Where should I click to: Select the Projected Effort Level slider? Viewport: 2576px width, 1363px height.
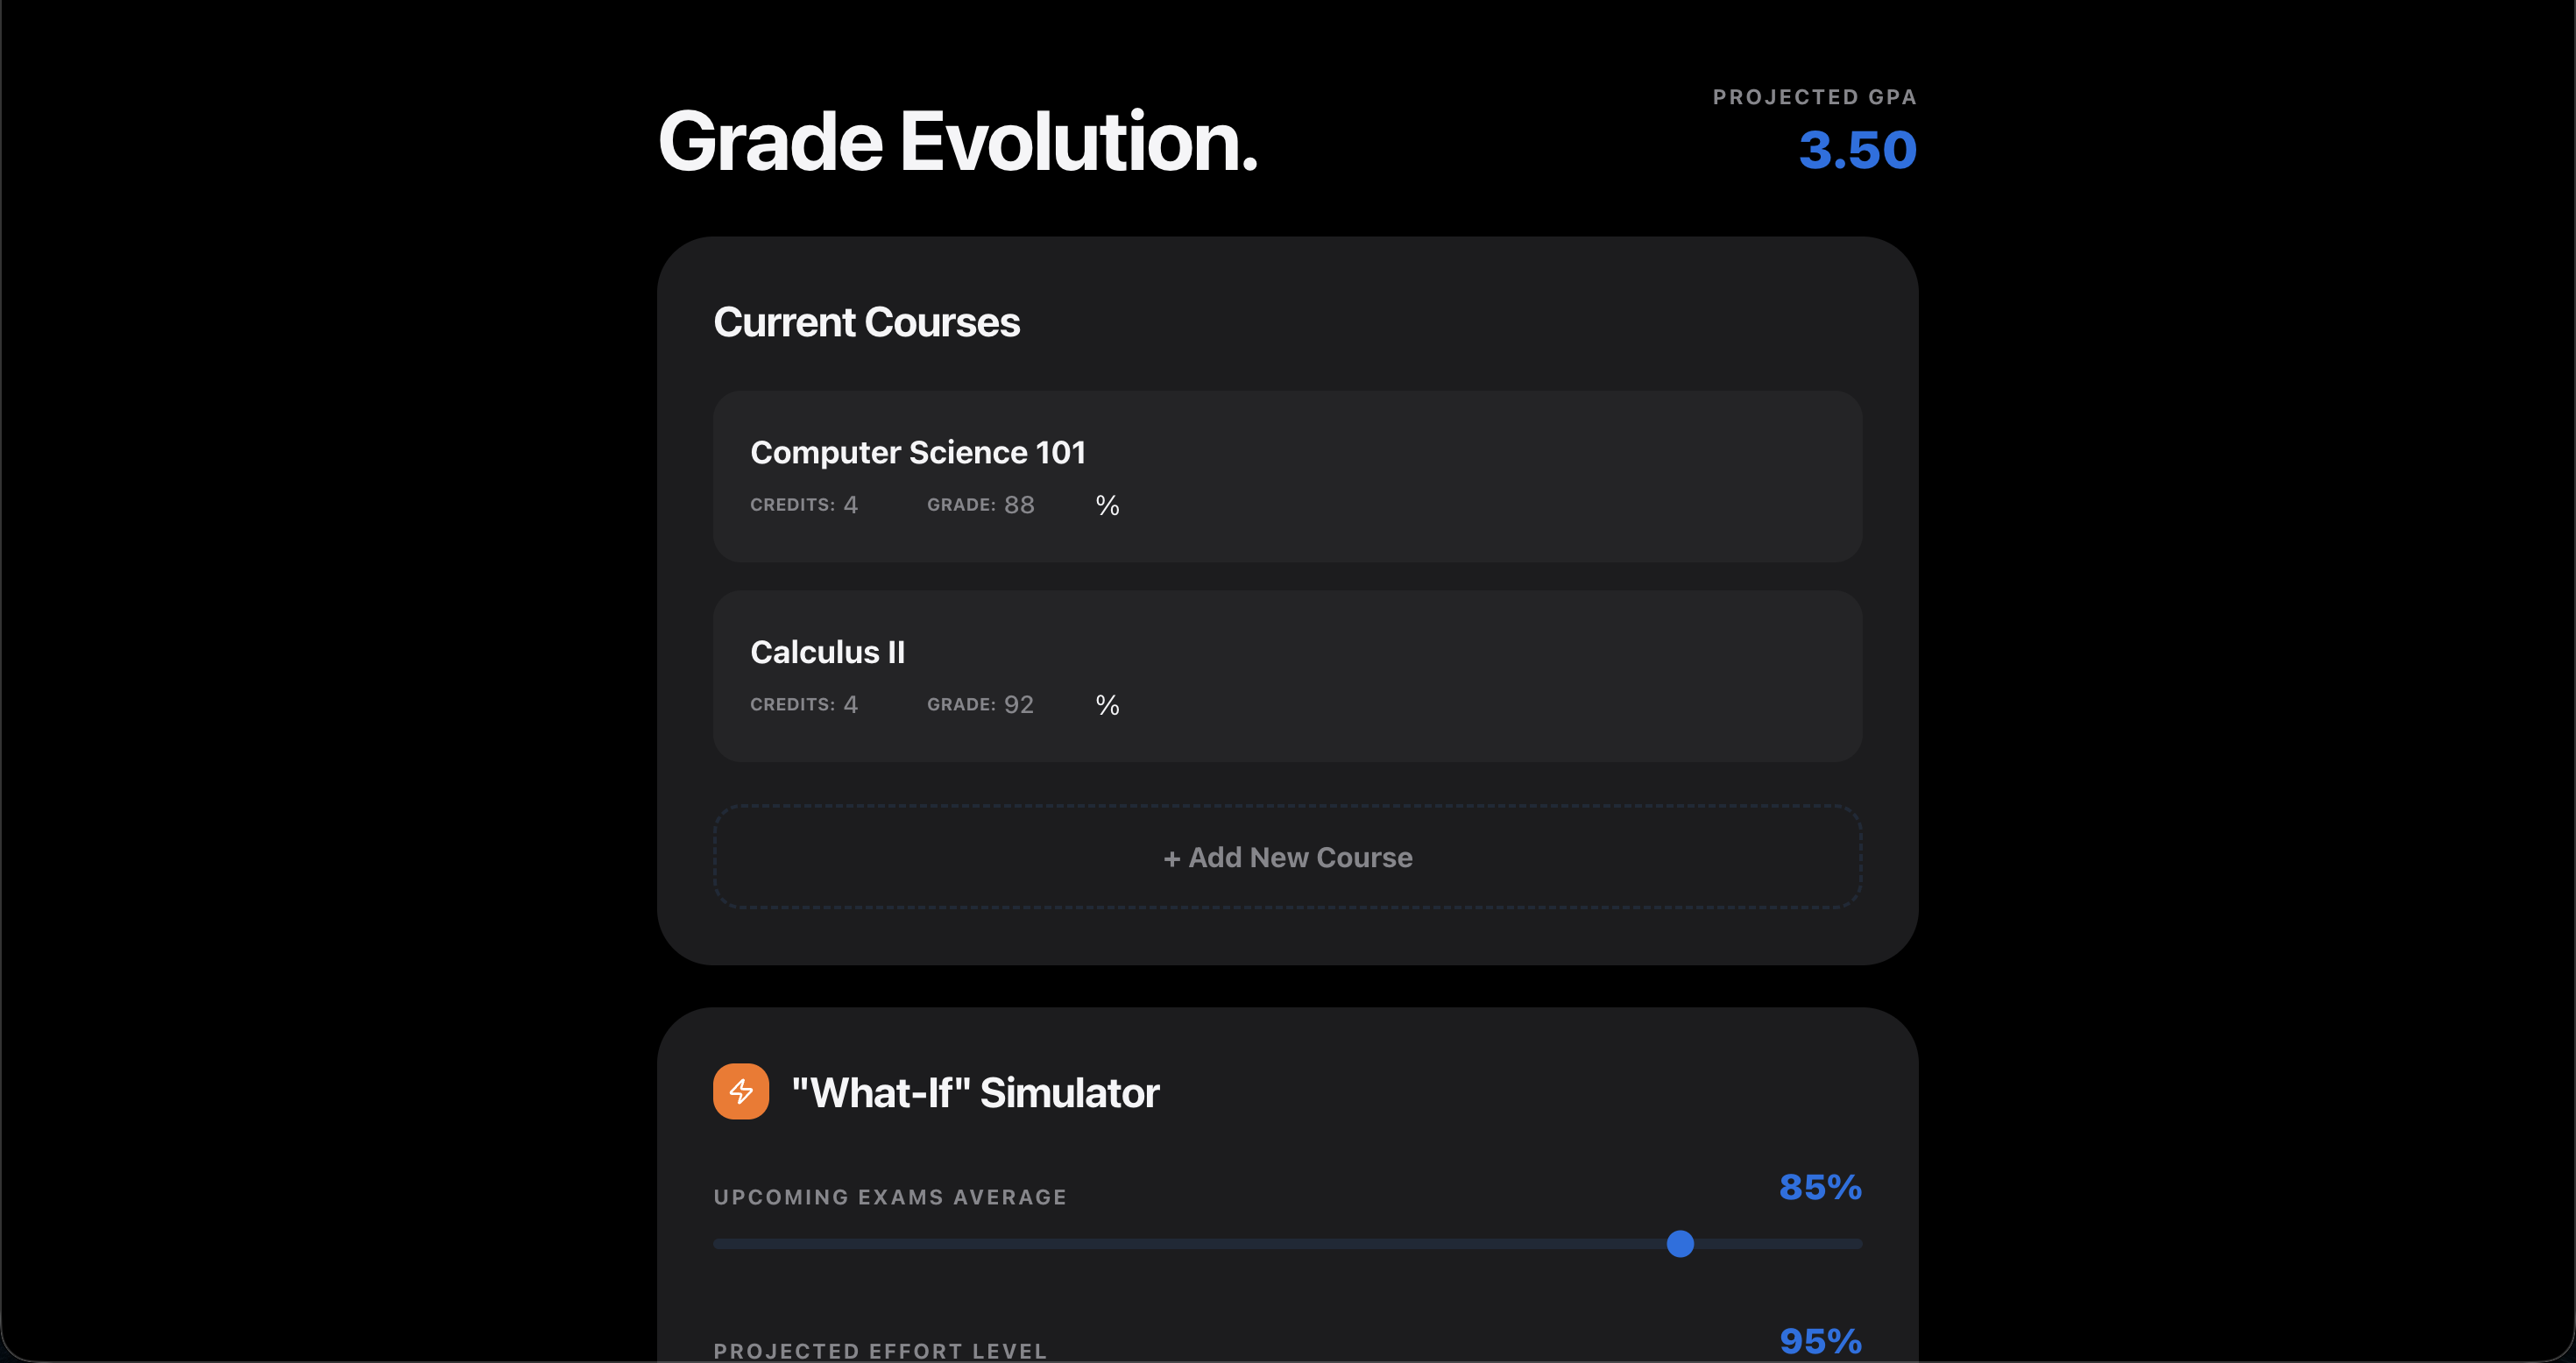point(1287,1360)
